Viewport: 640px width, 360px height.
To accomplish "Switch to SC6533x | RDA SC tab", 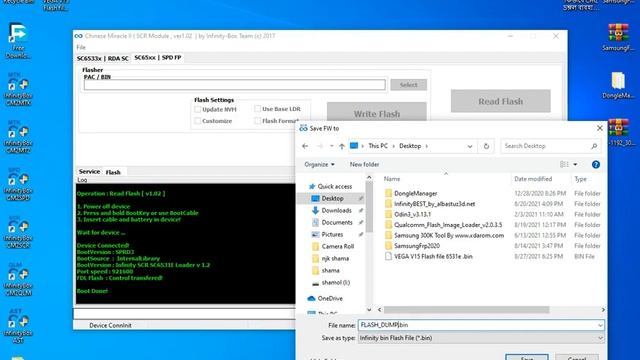I will (x=102, y=58).
